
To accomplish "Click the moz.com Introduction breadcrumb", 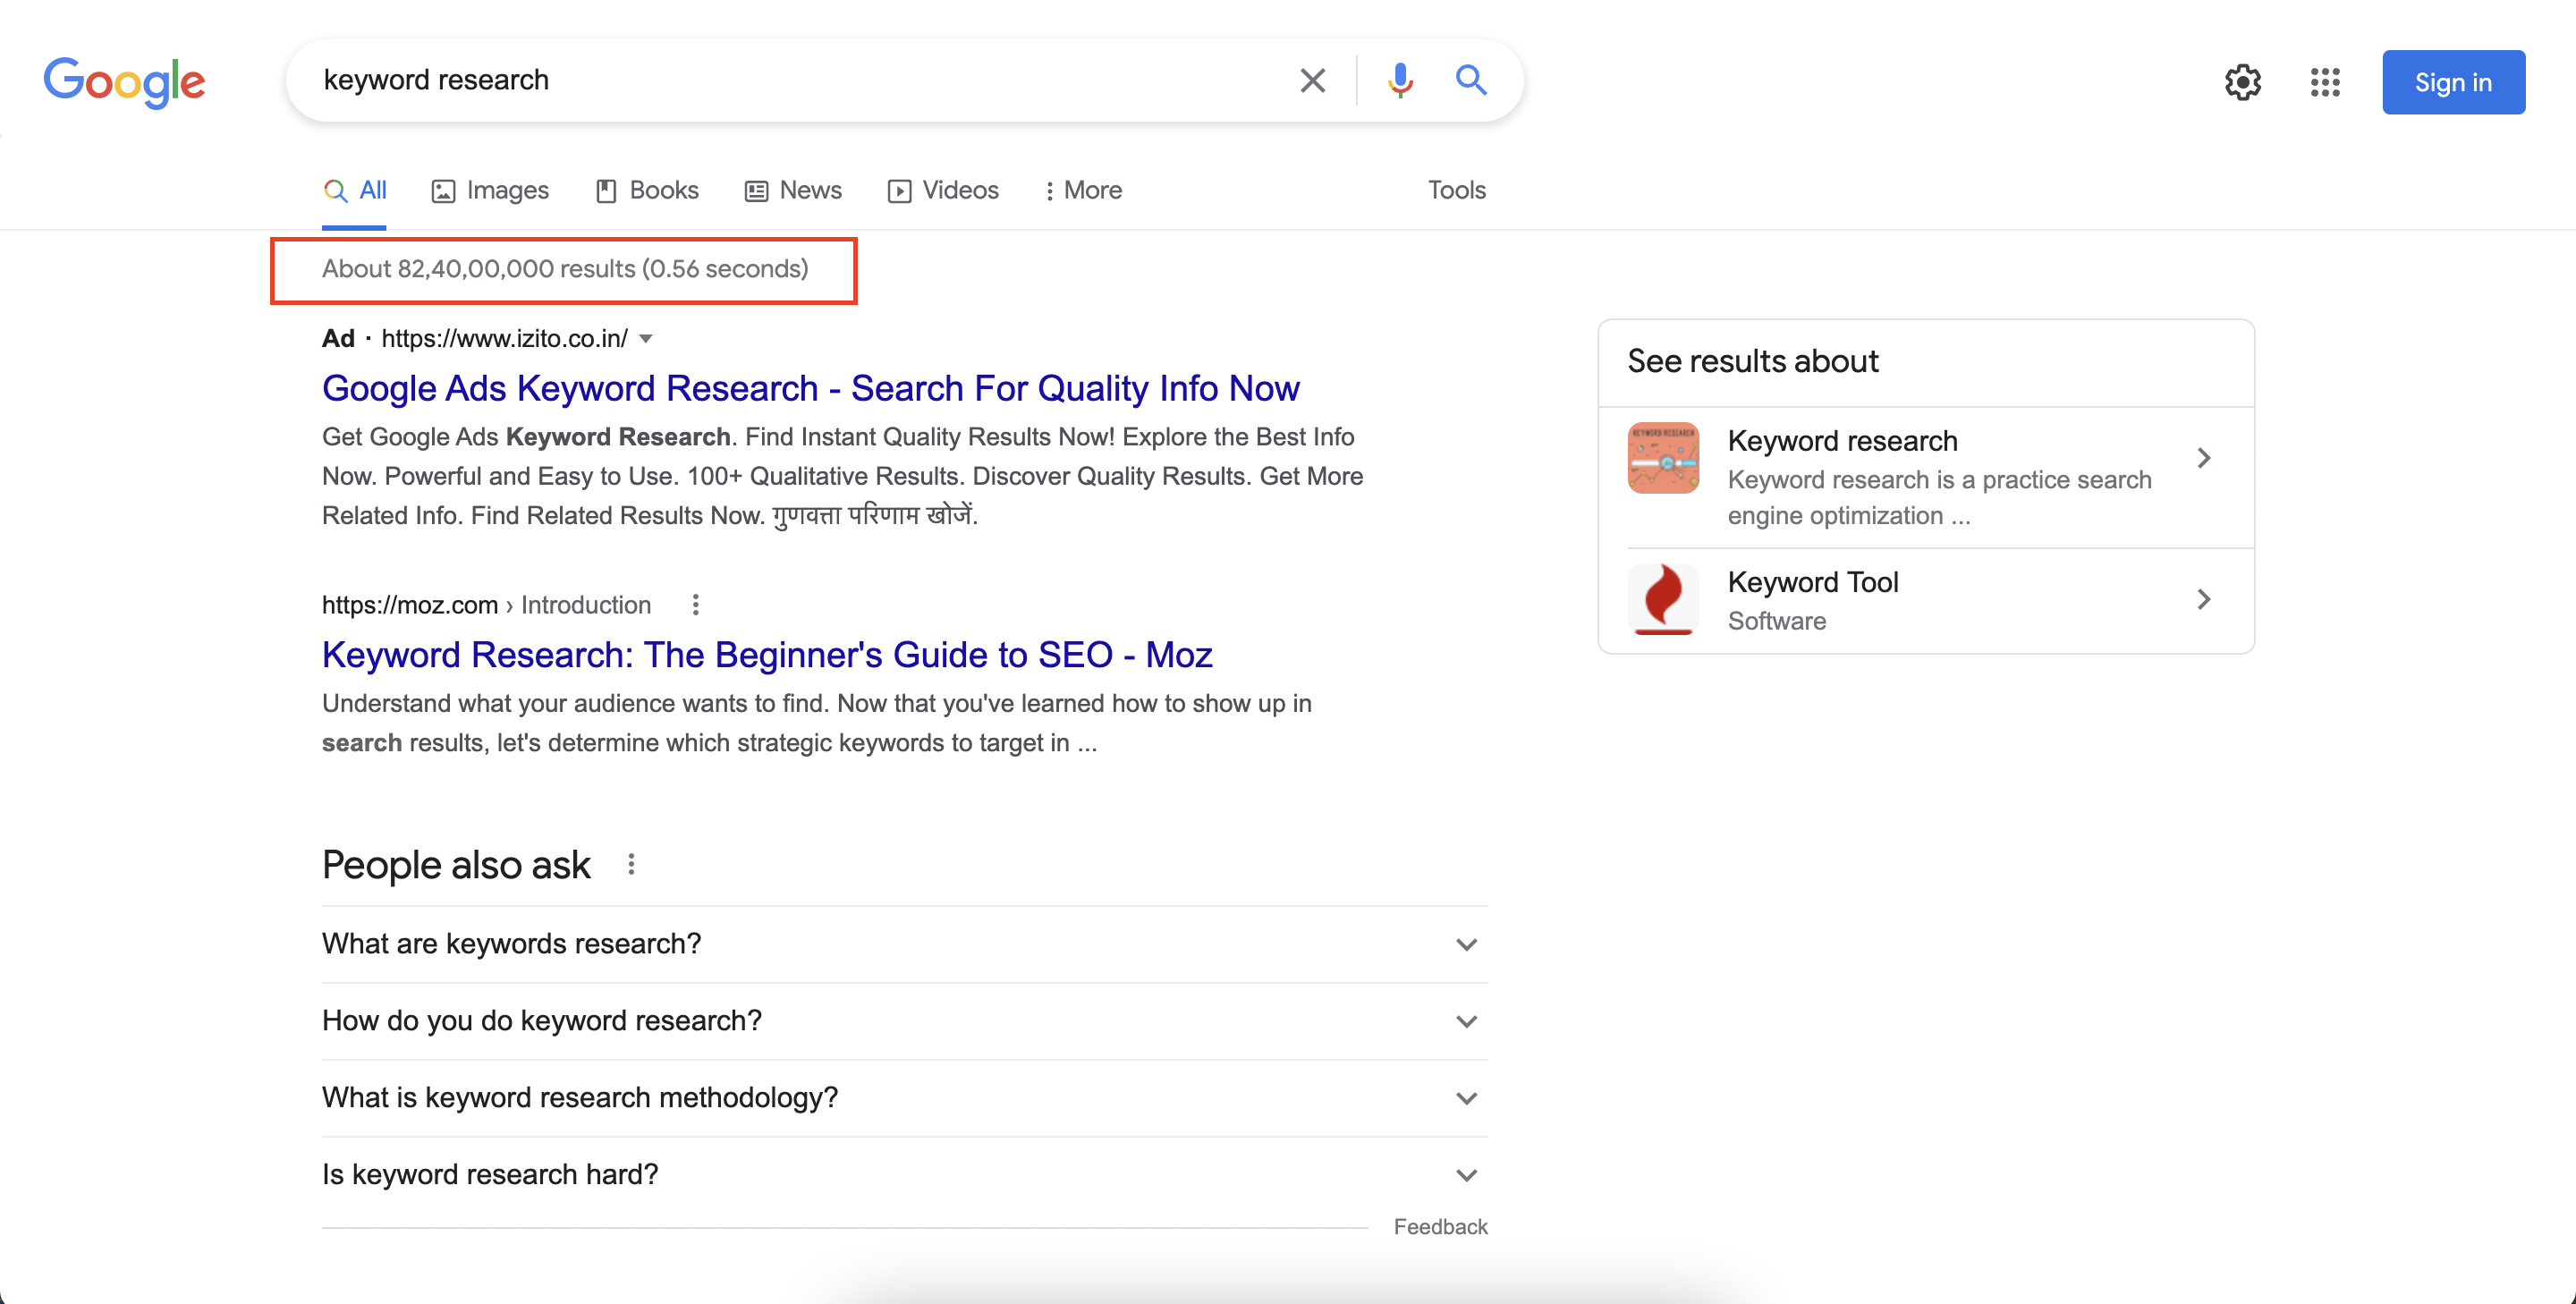I will click(x=486, y=605).
